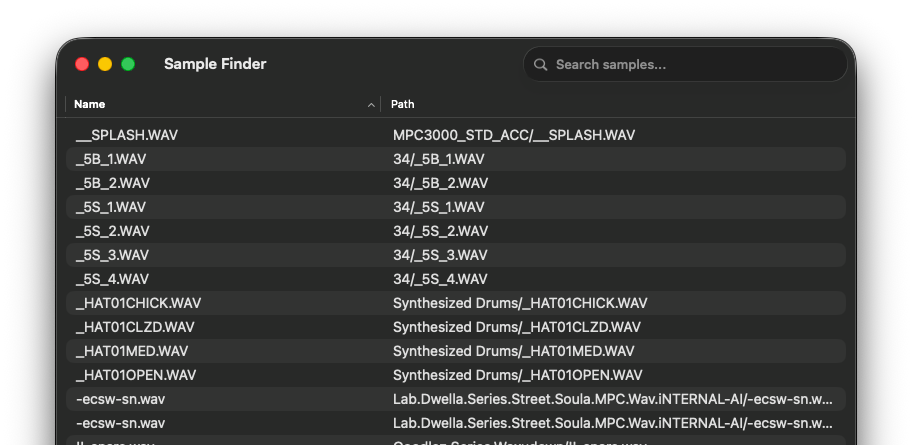This screenshot has width=912, height=445.
Task: Select the _5B_1.WAV sample row
Action: pos(111,159)
